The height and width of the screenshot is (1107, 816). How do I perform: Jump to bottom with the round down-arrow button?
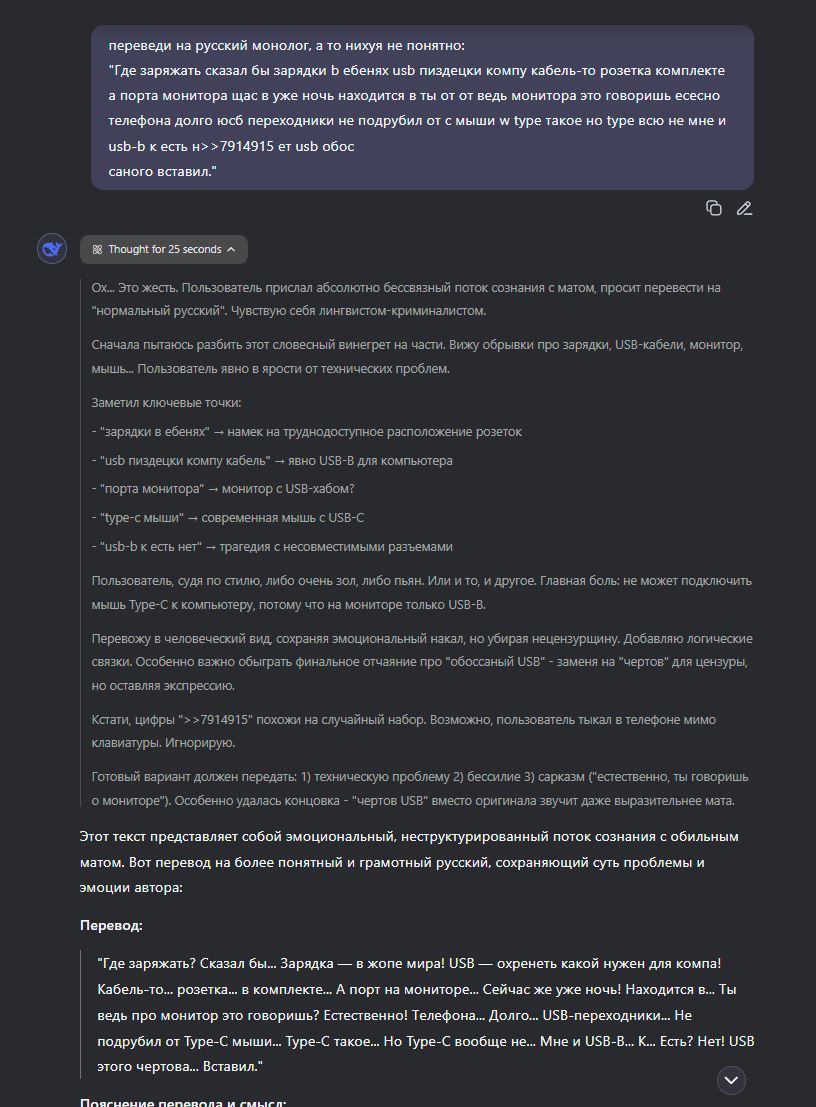pos(731,1080)
